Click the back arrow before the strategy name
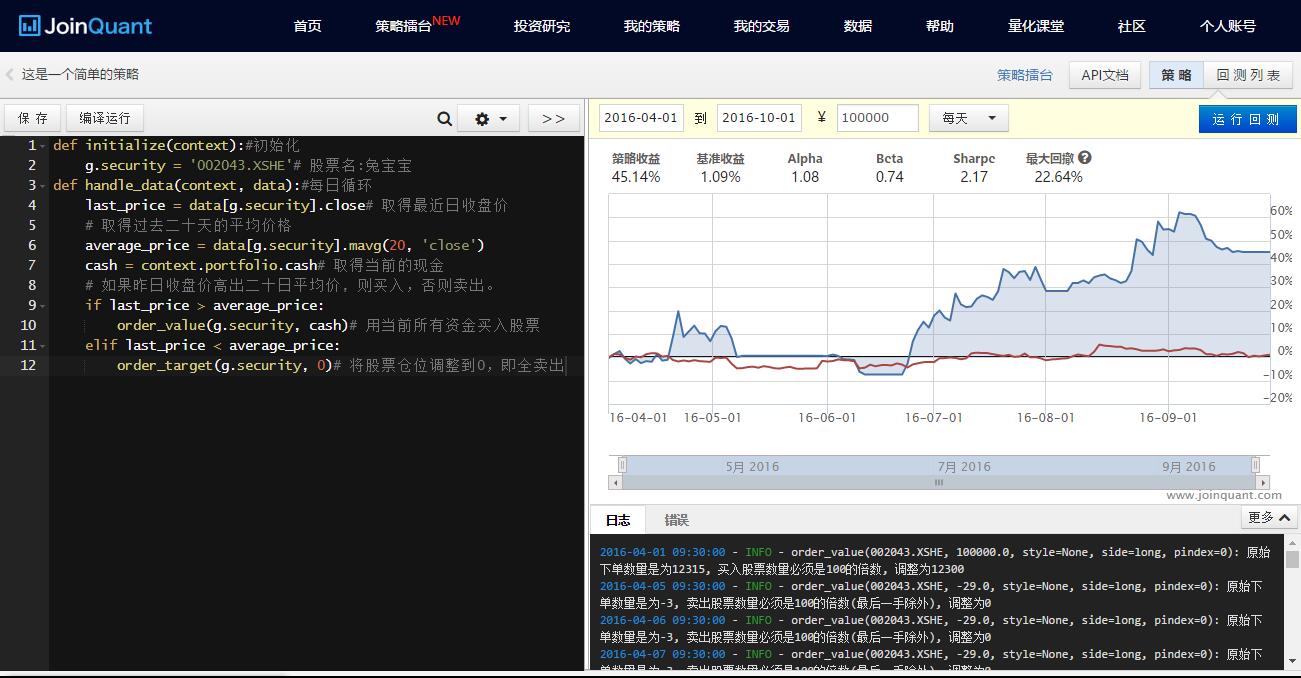 pos(10,74)
